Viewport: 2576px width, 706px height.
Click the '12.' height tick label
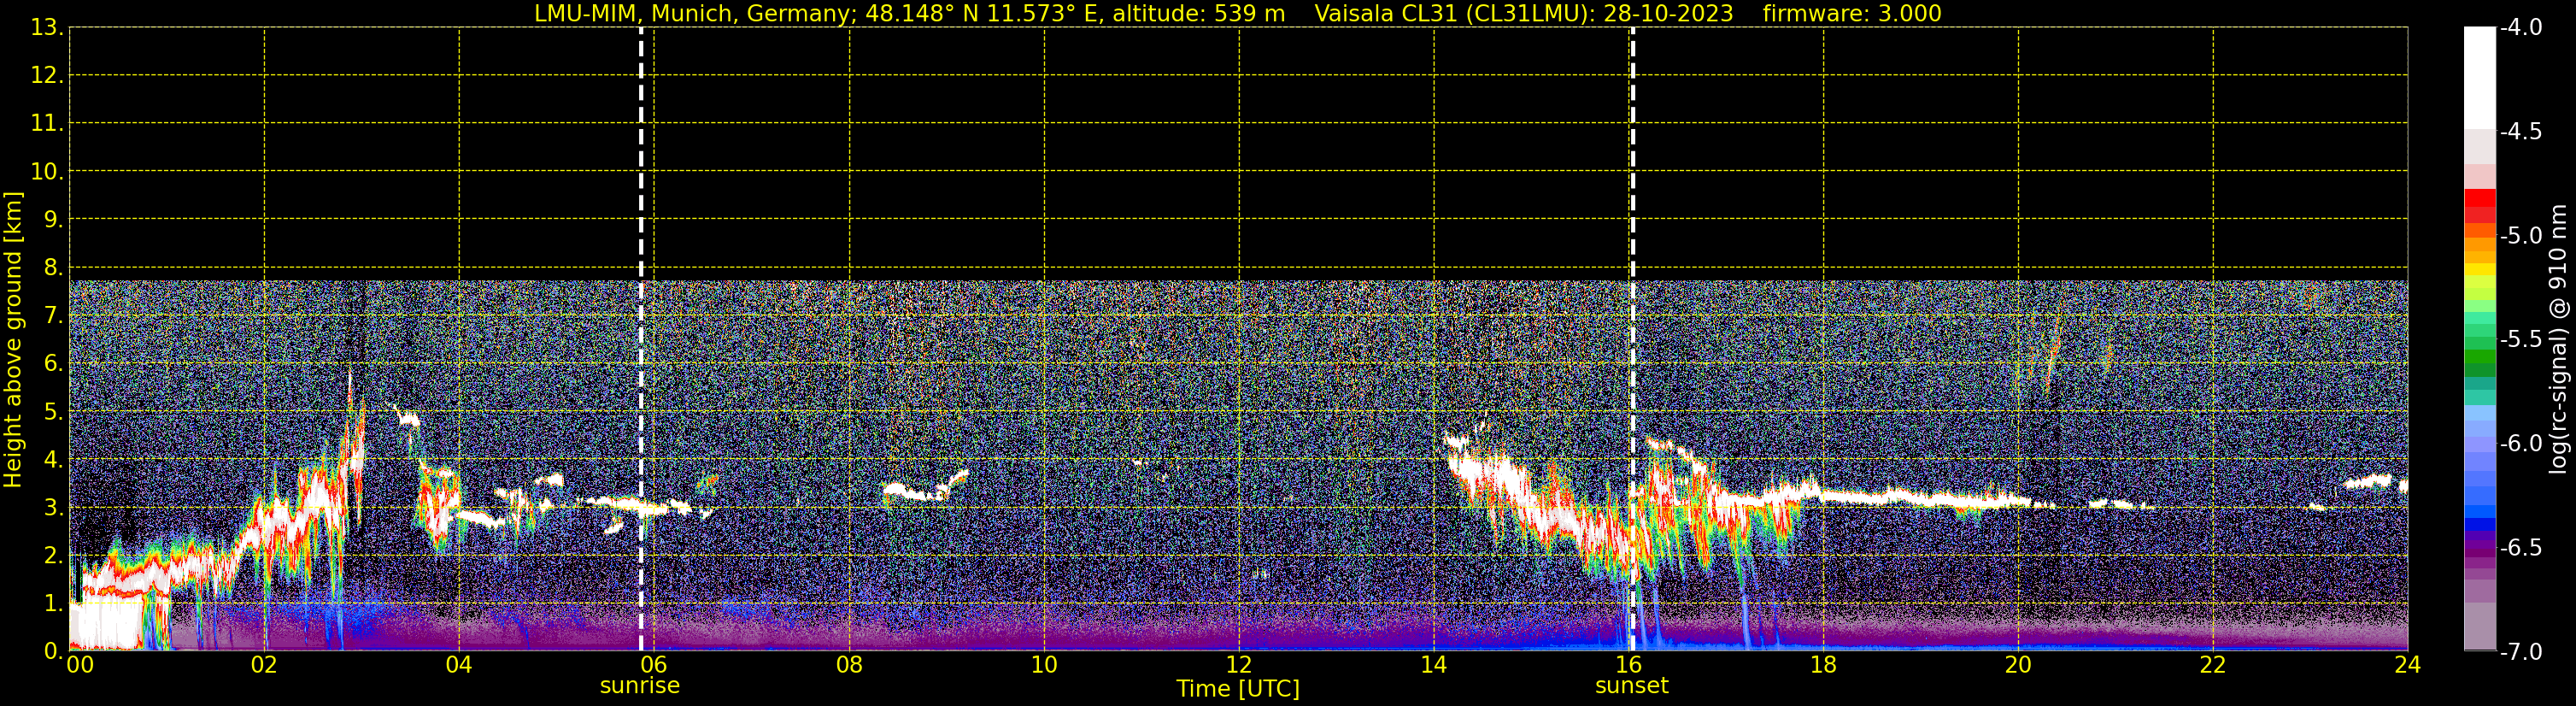pyautogui.click(x=47, y=76)
